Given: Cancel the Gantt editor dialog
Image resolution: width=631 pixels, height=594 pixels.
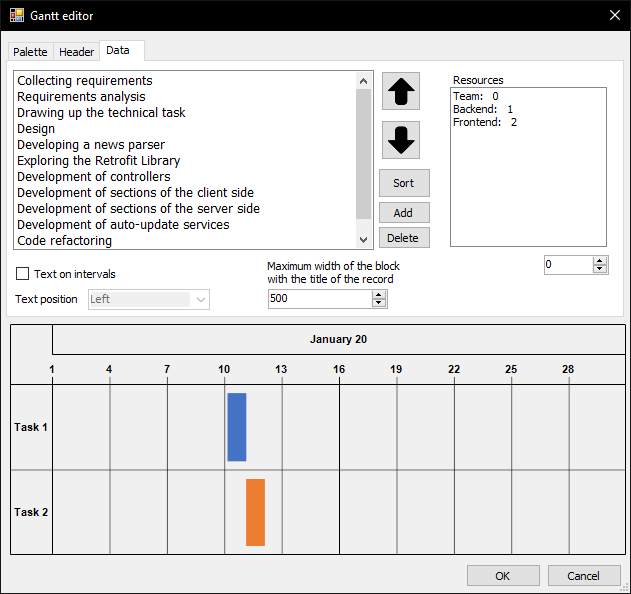Looking at the screenshot, I should point(584,576).
